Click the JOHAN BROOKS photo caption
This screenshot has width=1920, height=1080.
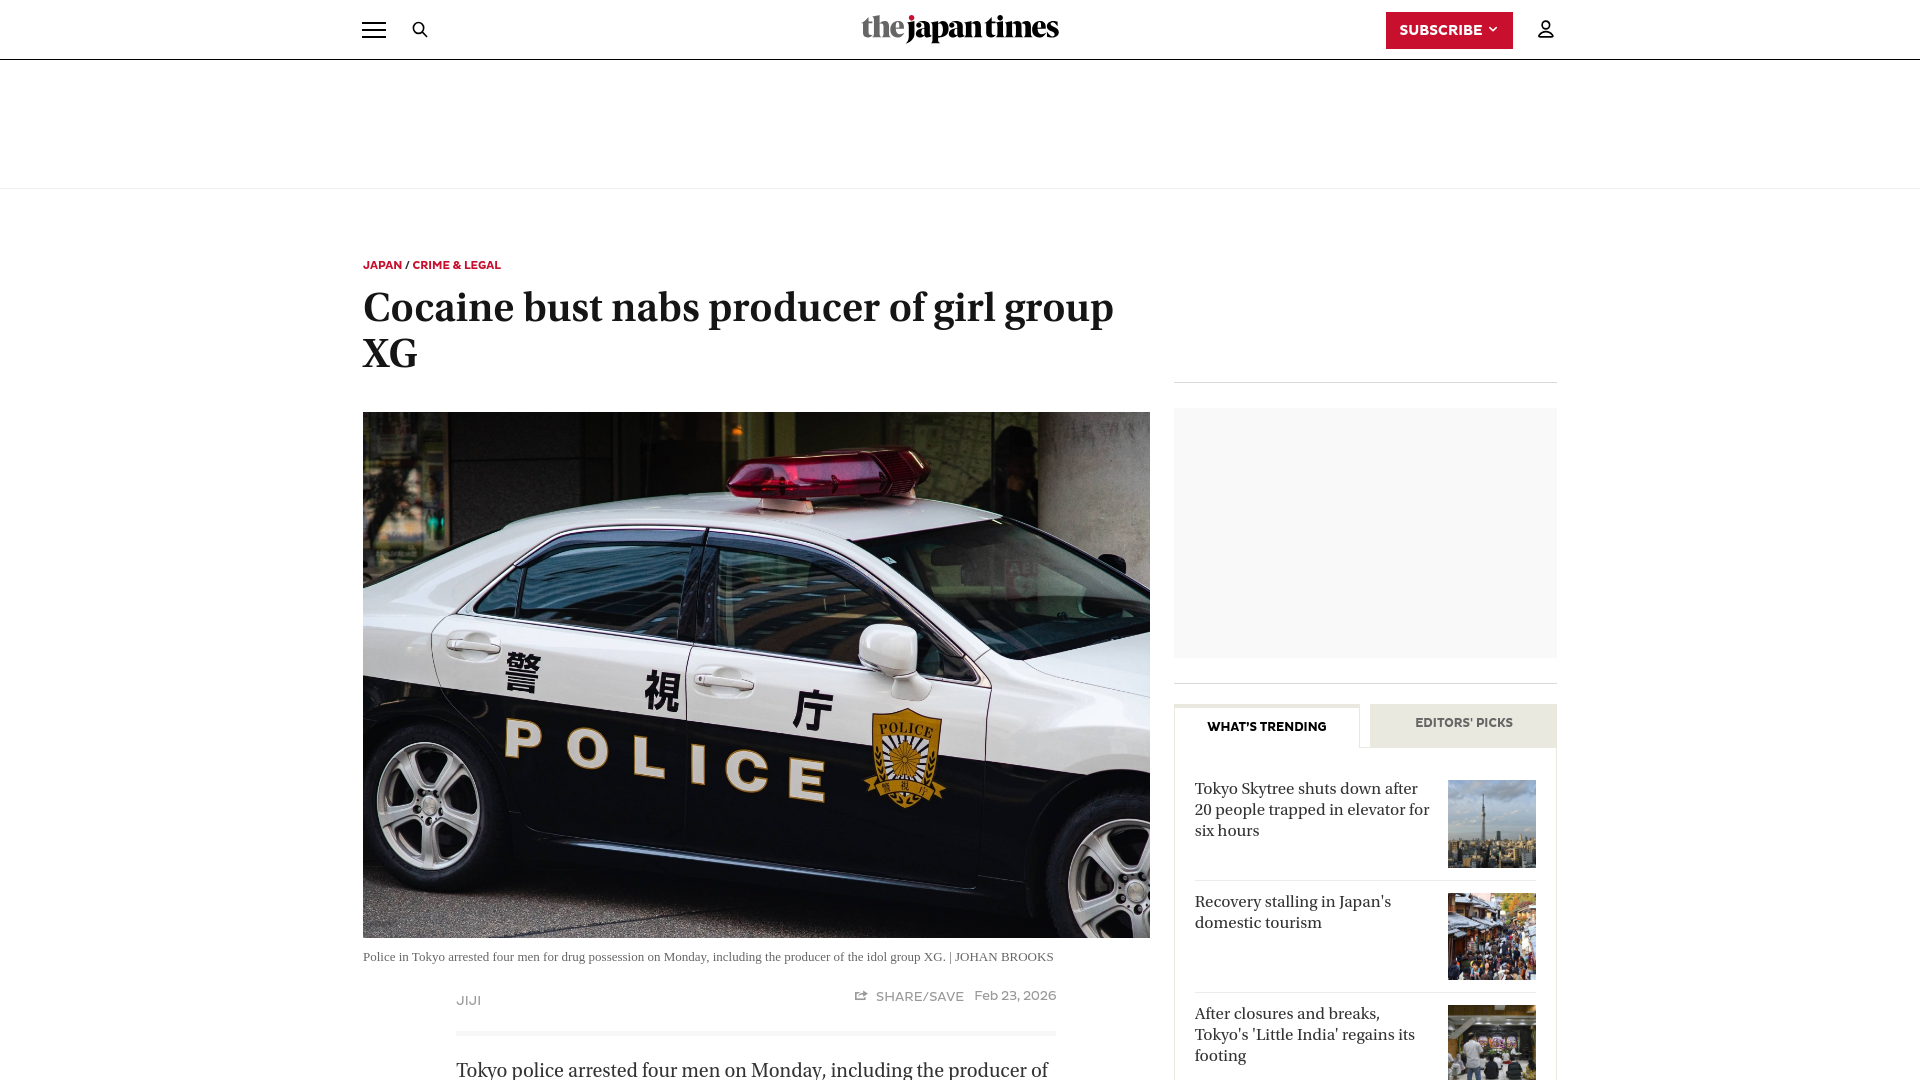click(708, 957)
